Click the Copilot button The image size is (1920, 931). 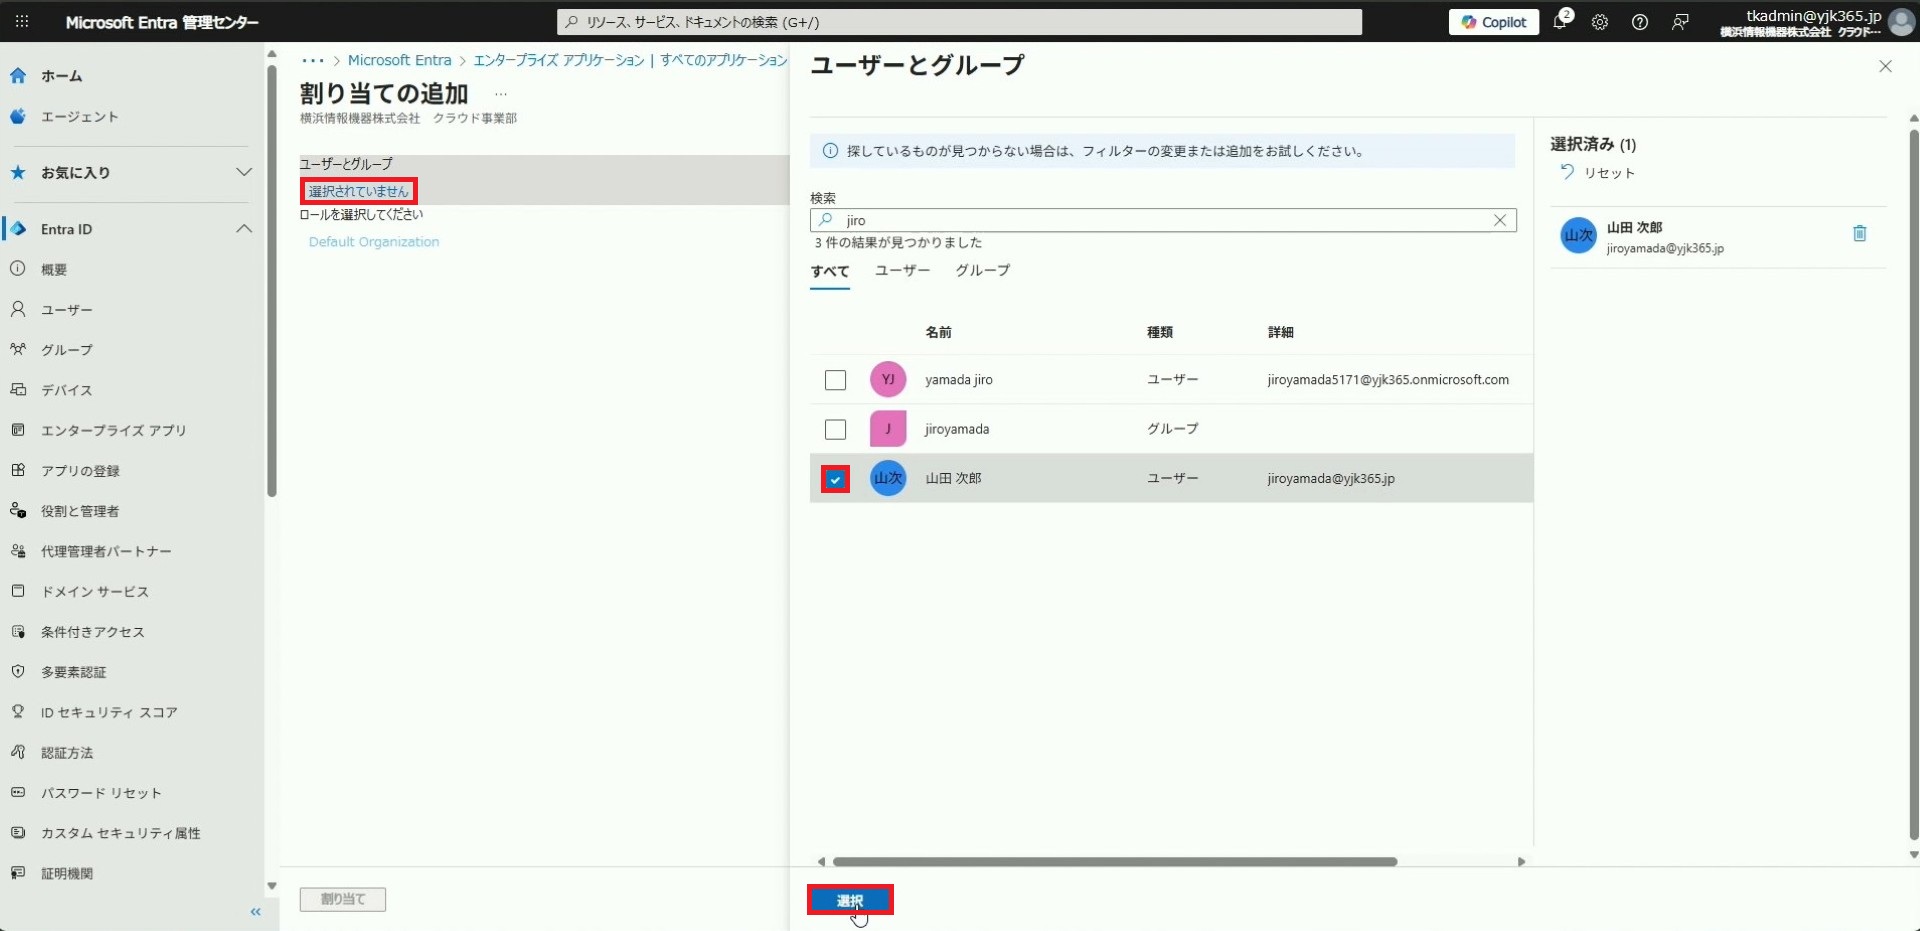click(1494, 22)
